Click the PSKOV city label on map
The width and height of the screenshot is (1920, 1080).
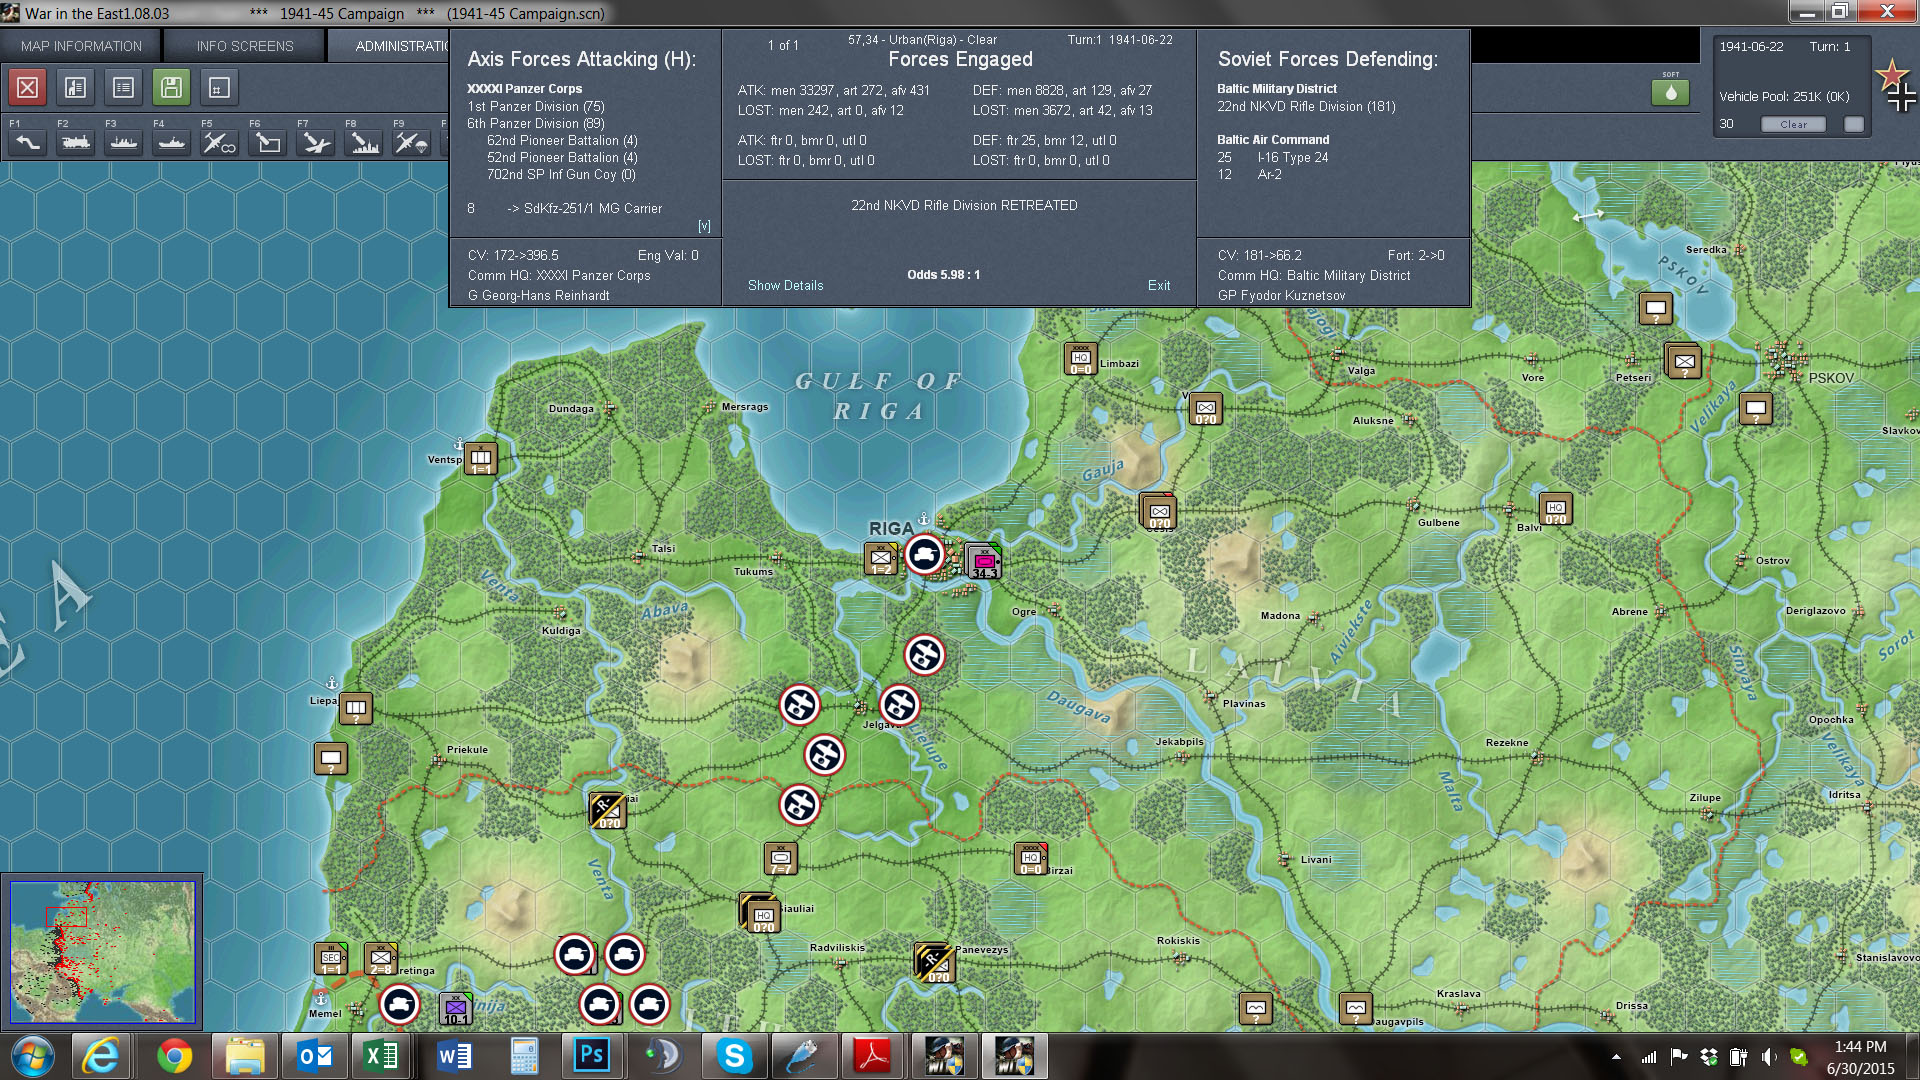(1831, 378)
